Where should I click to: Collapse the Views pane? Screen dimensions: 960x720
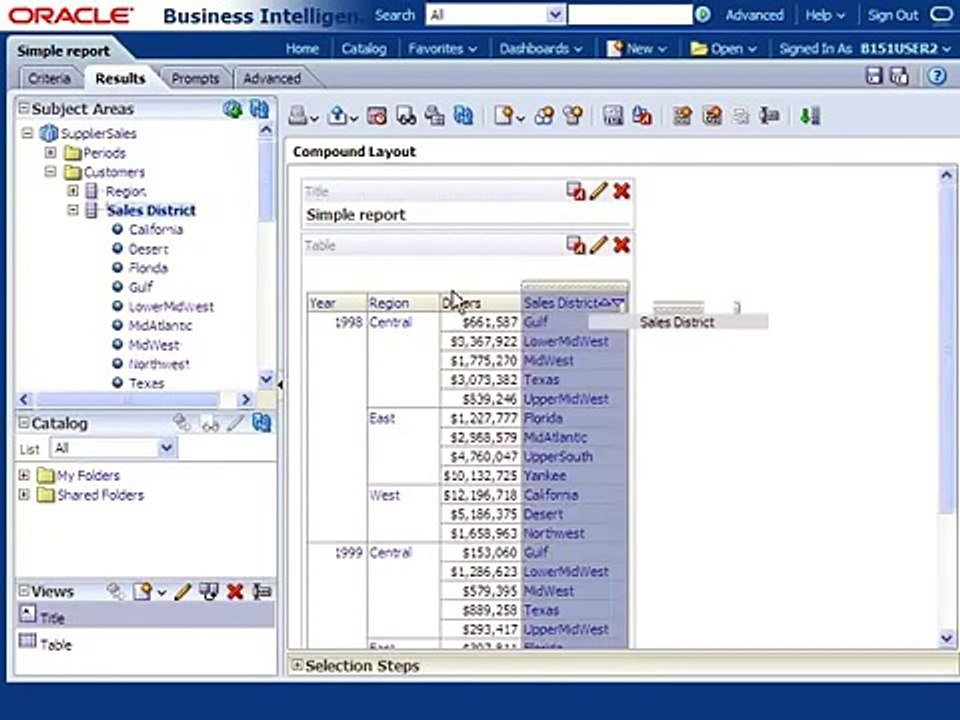coord(23,591)
